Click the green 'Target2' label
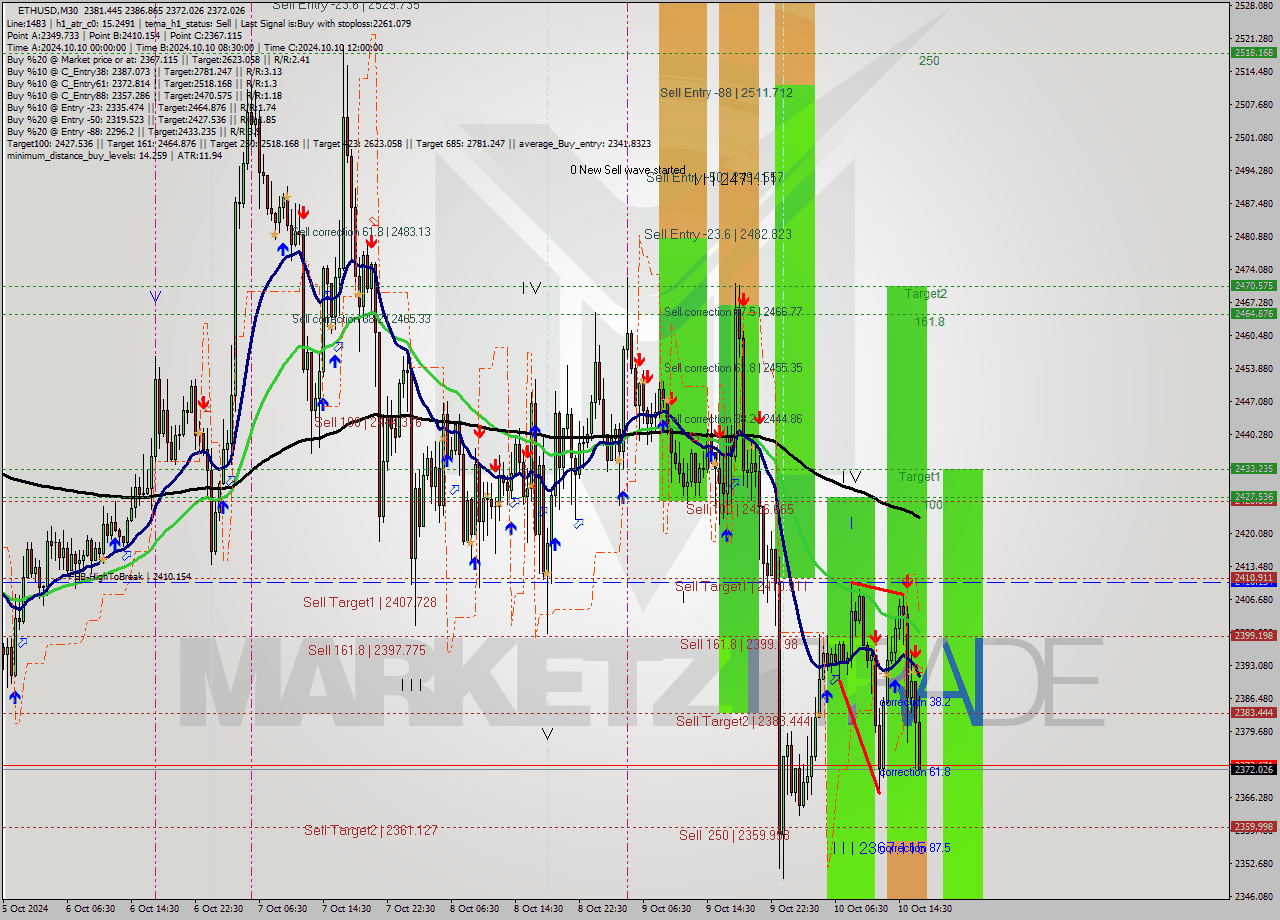The image size is (1280, 920). tap(926, 294)
